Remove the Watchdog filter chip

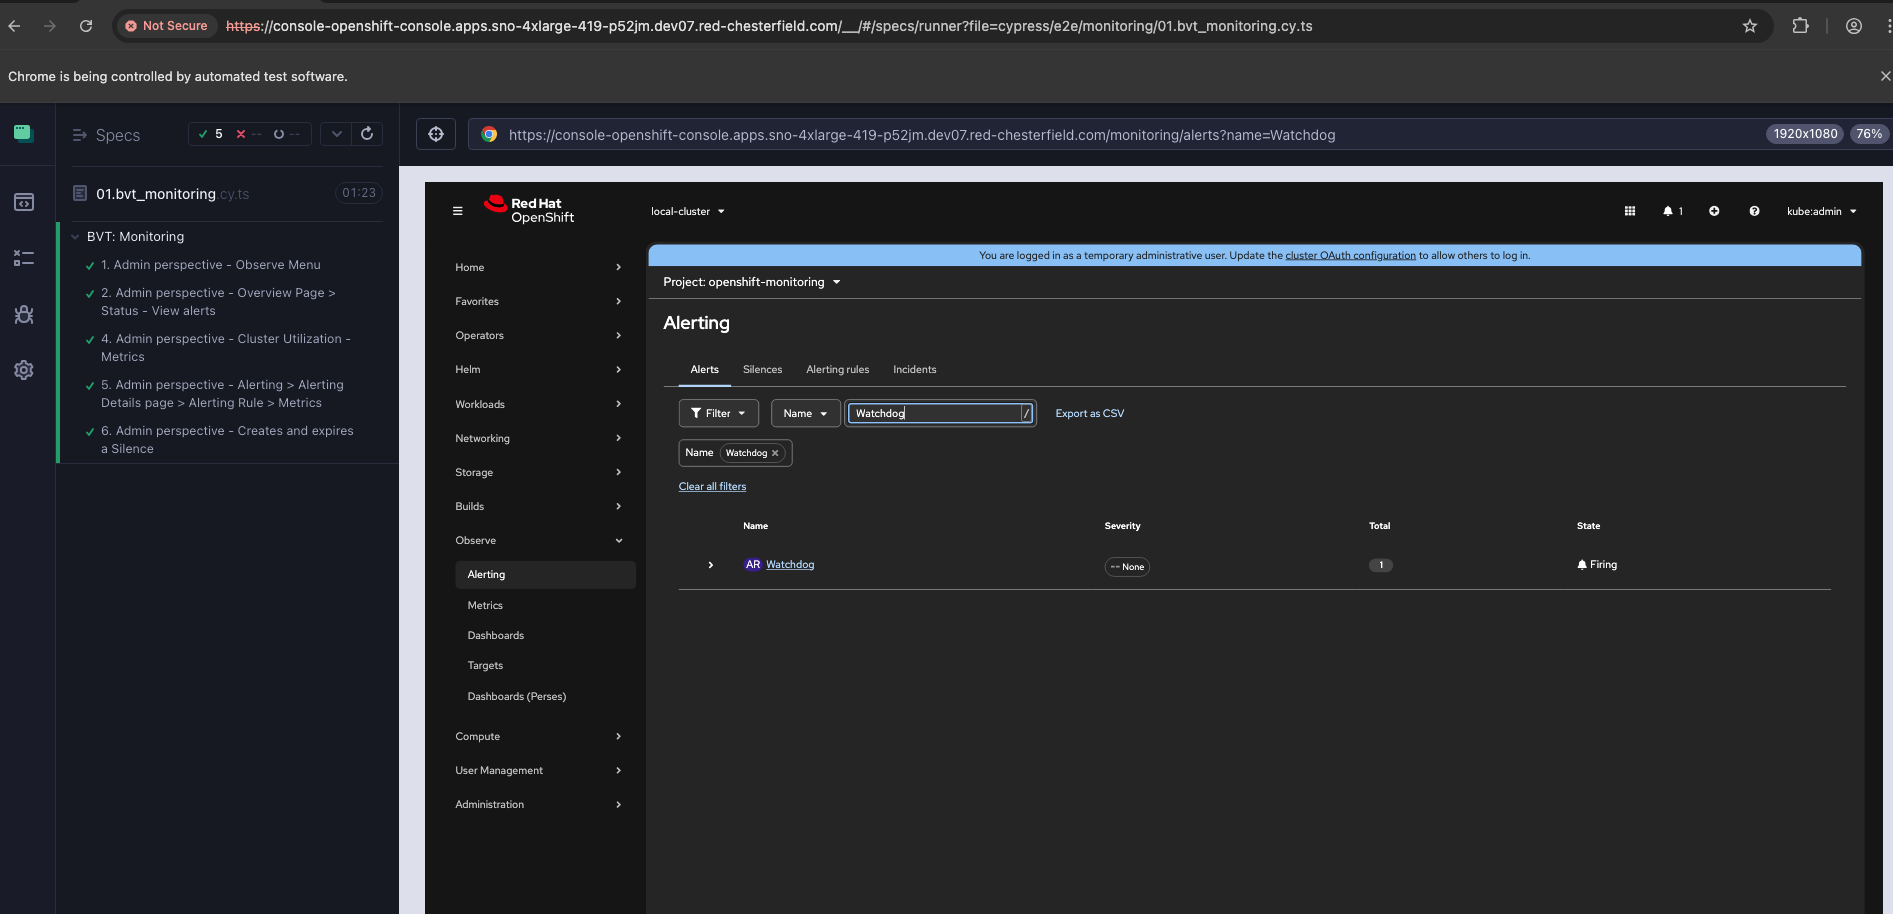(775, 453)
